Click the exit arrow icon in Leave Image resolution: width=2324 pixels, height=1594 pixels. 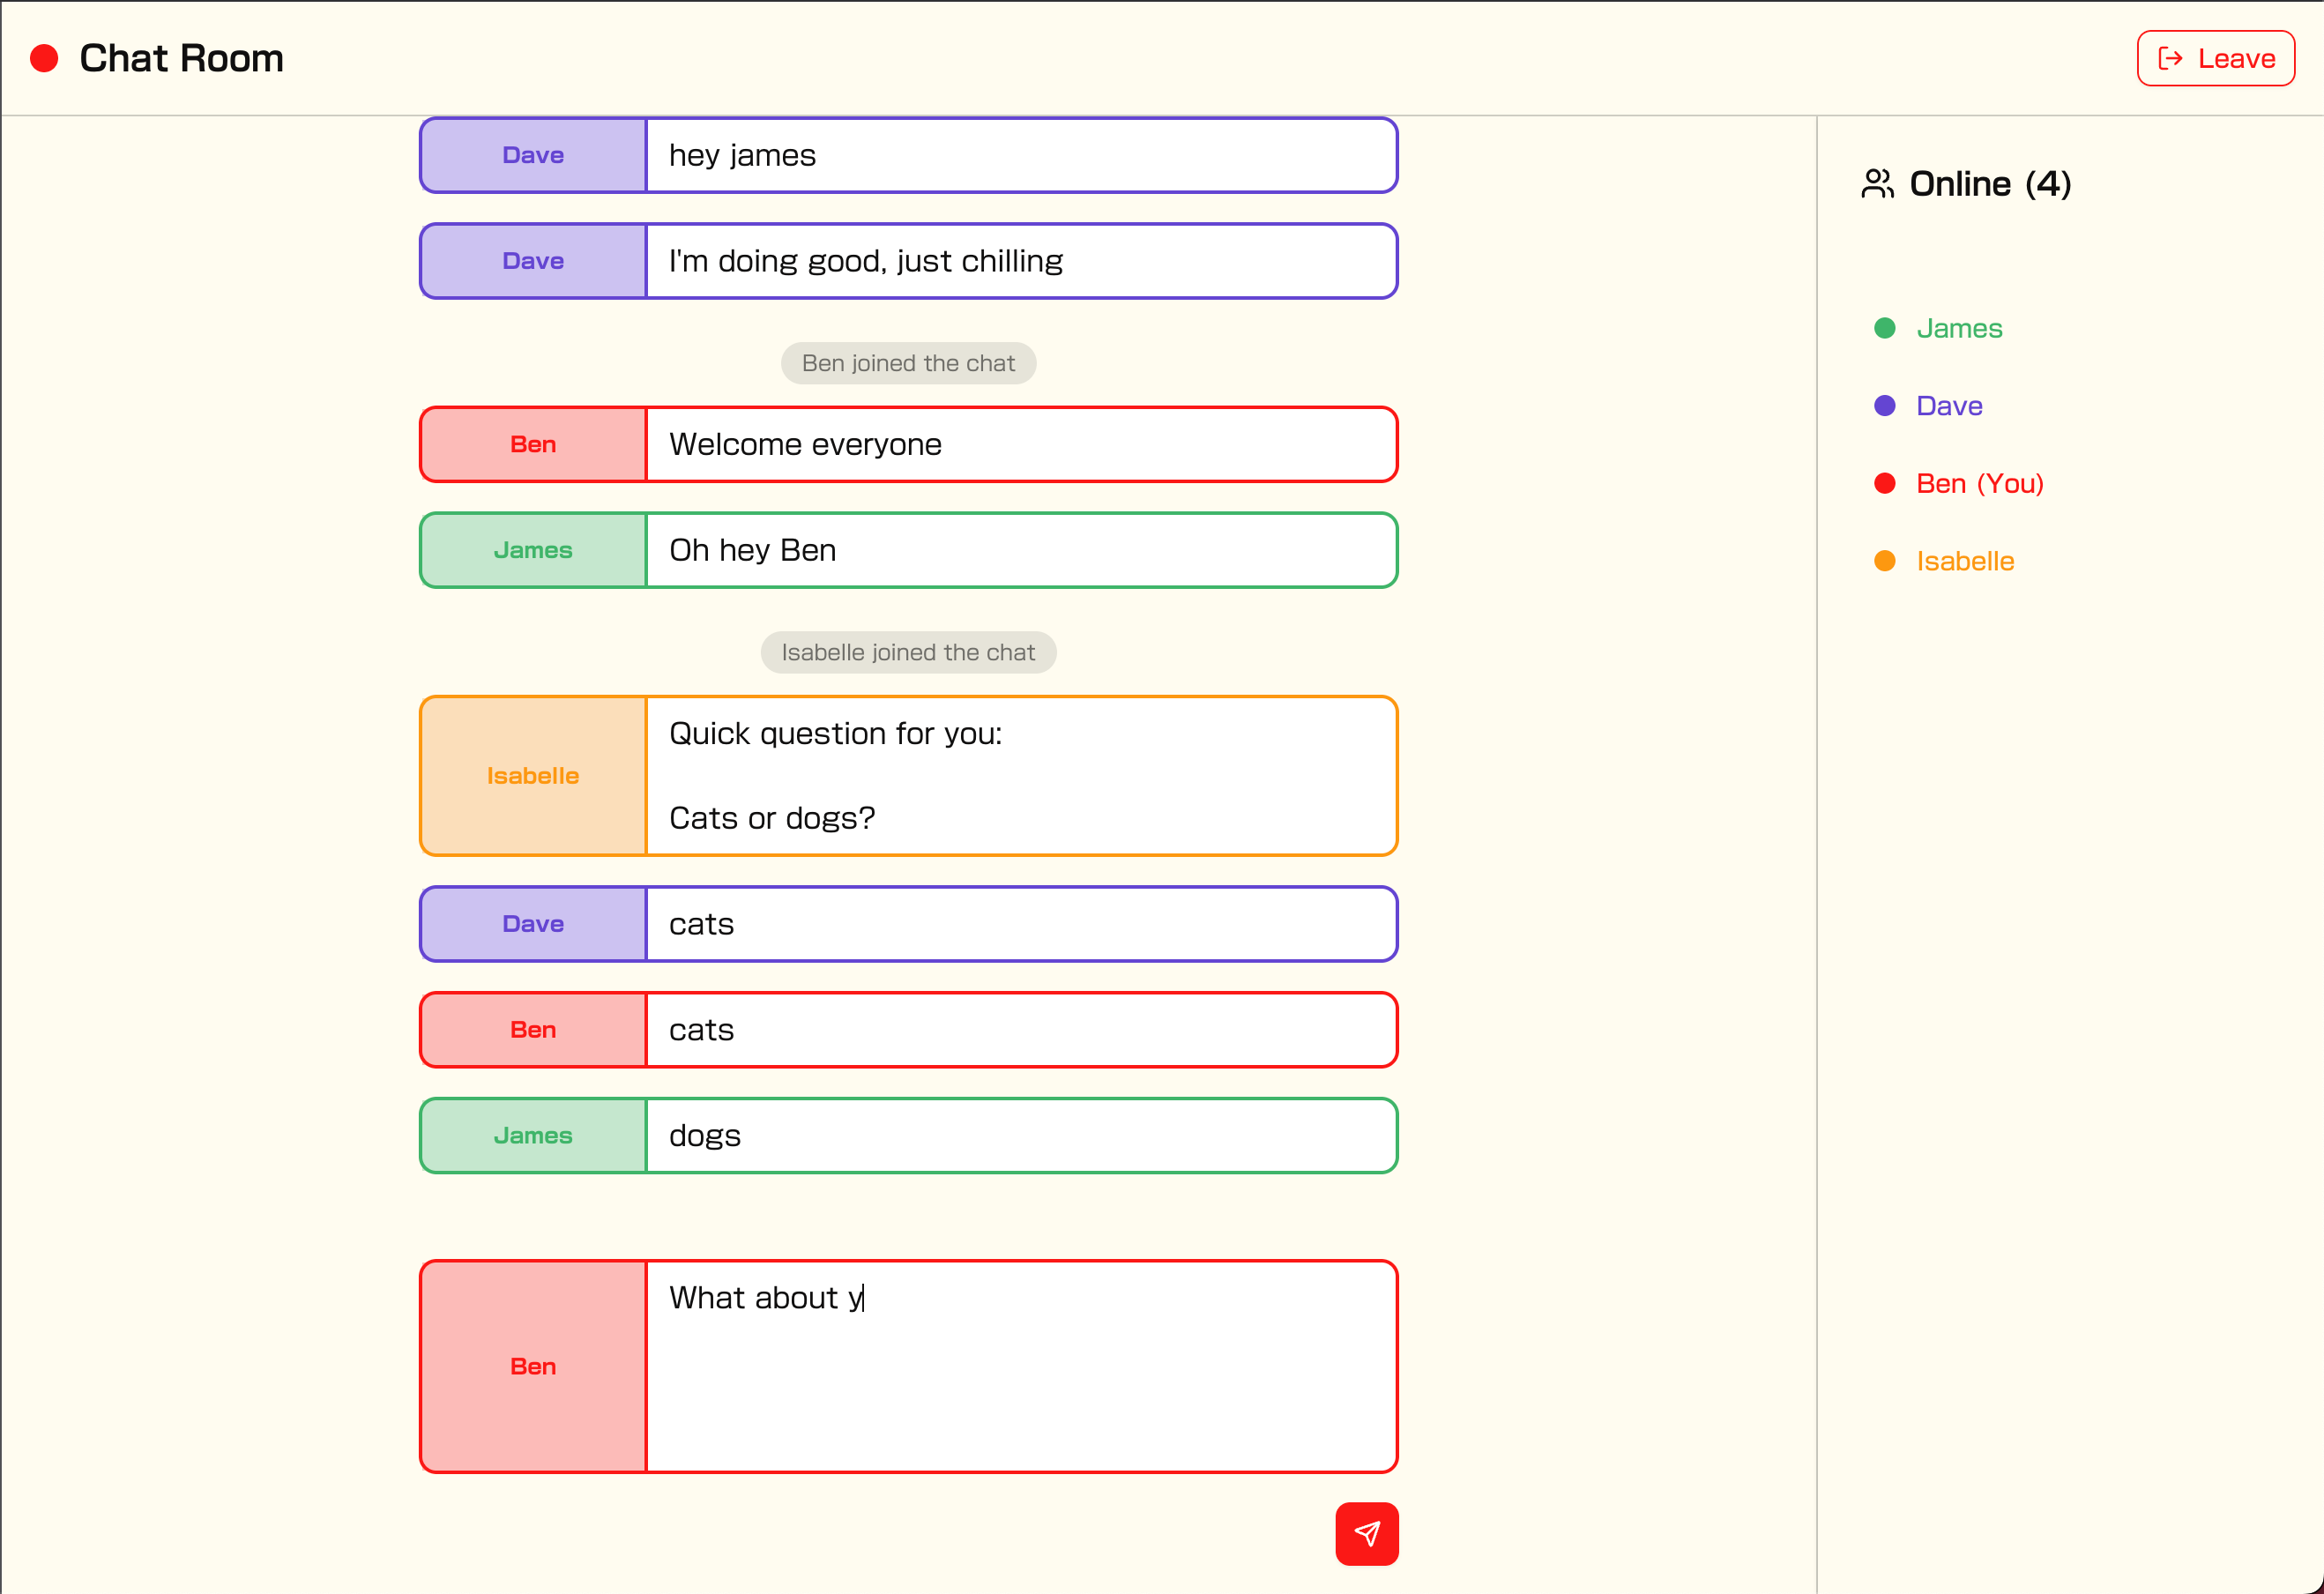point(2170,58)
